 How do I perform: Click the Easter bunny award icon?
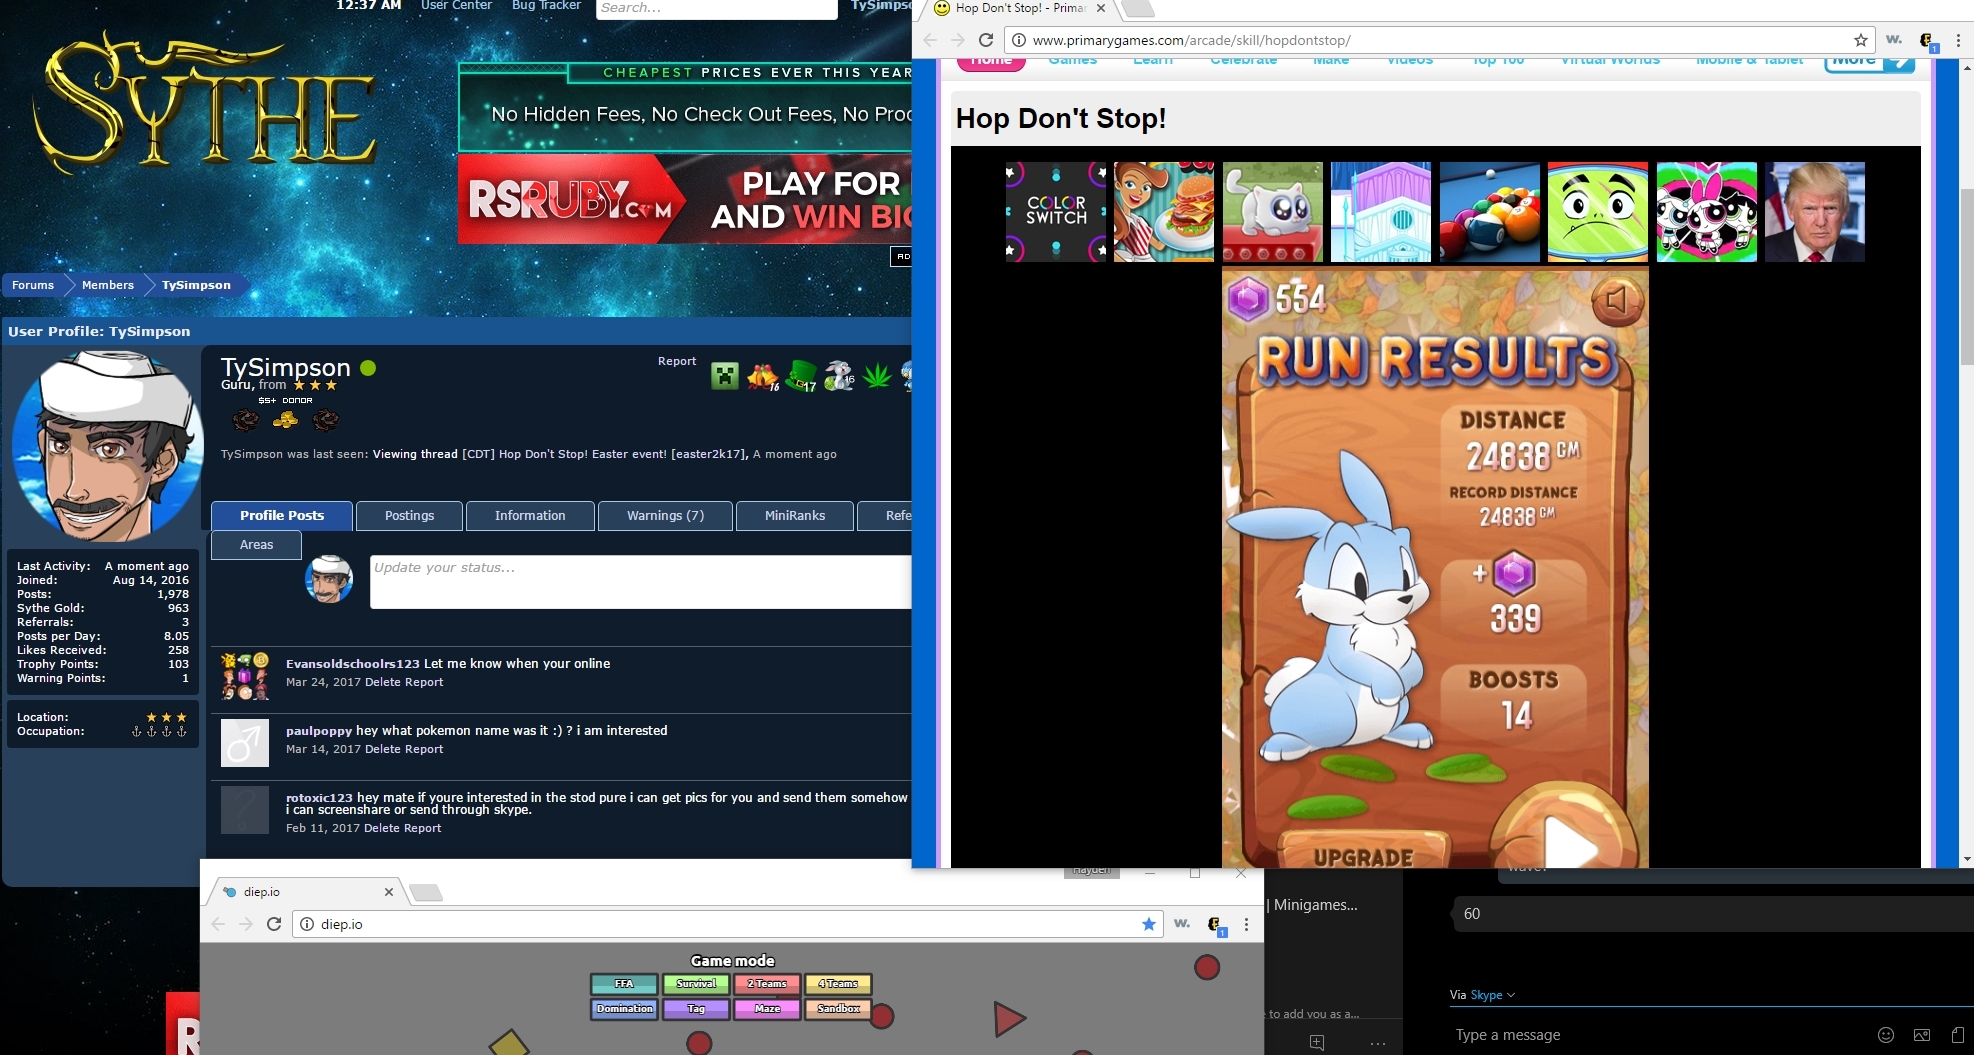(x=839, y=375)
